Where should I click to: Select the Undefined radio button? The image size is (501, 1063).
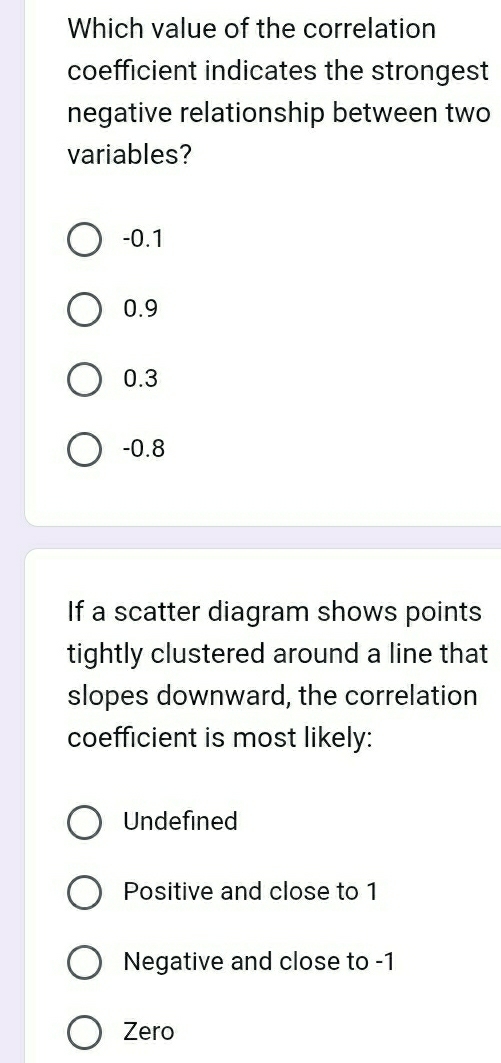tap(84, 822)
